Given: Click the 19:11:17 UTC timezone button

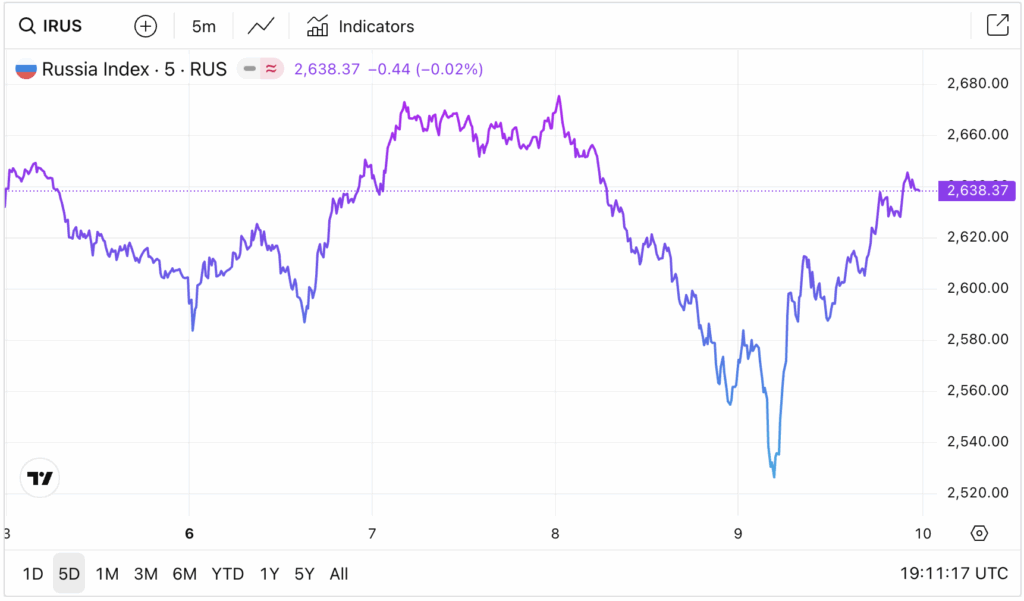Looking at the screenshot, I should click(952, 574).
